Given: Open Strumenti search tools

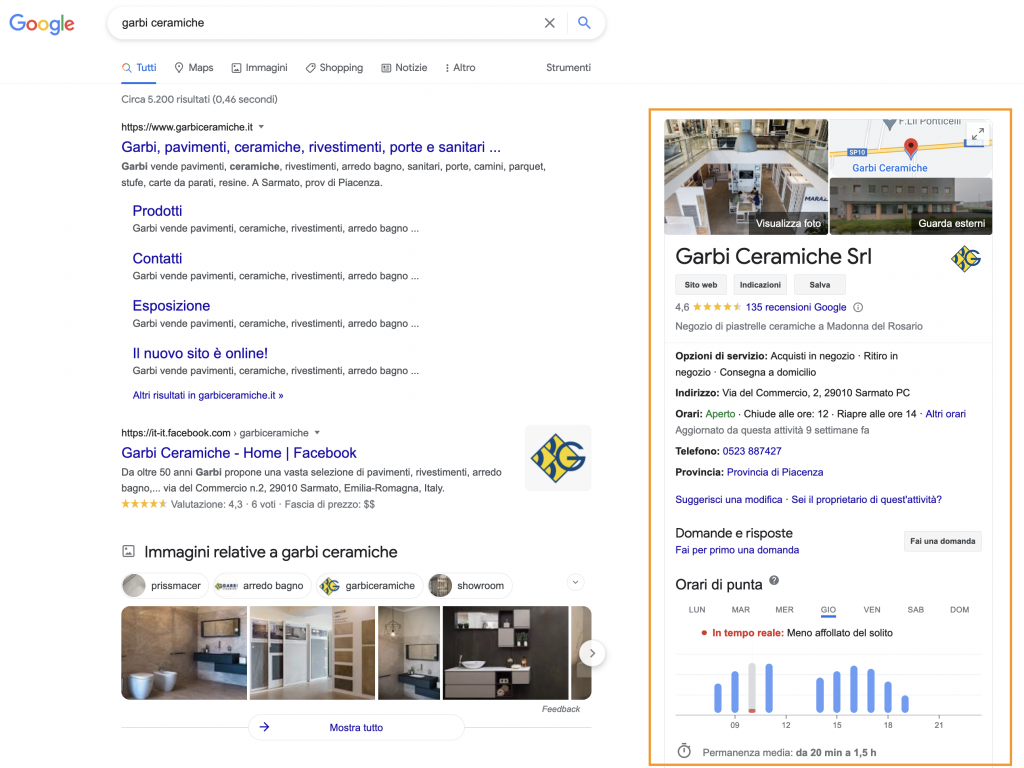Looking at the screenshot, I should (568, 68).
